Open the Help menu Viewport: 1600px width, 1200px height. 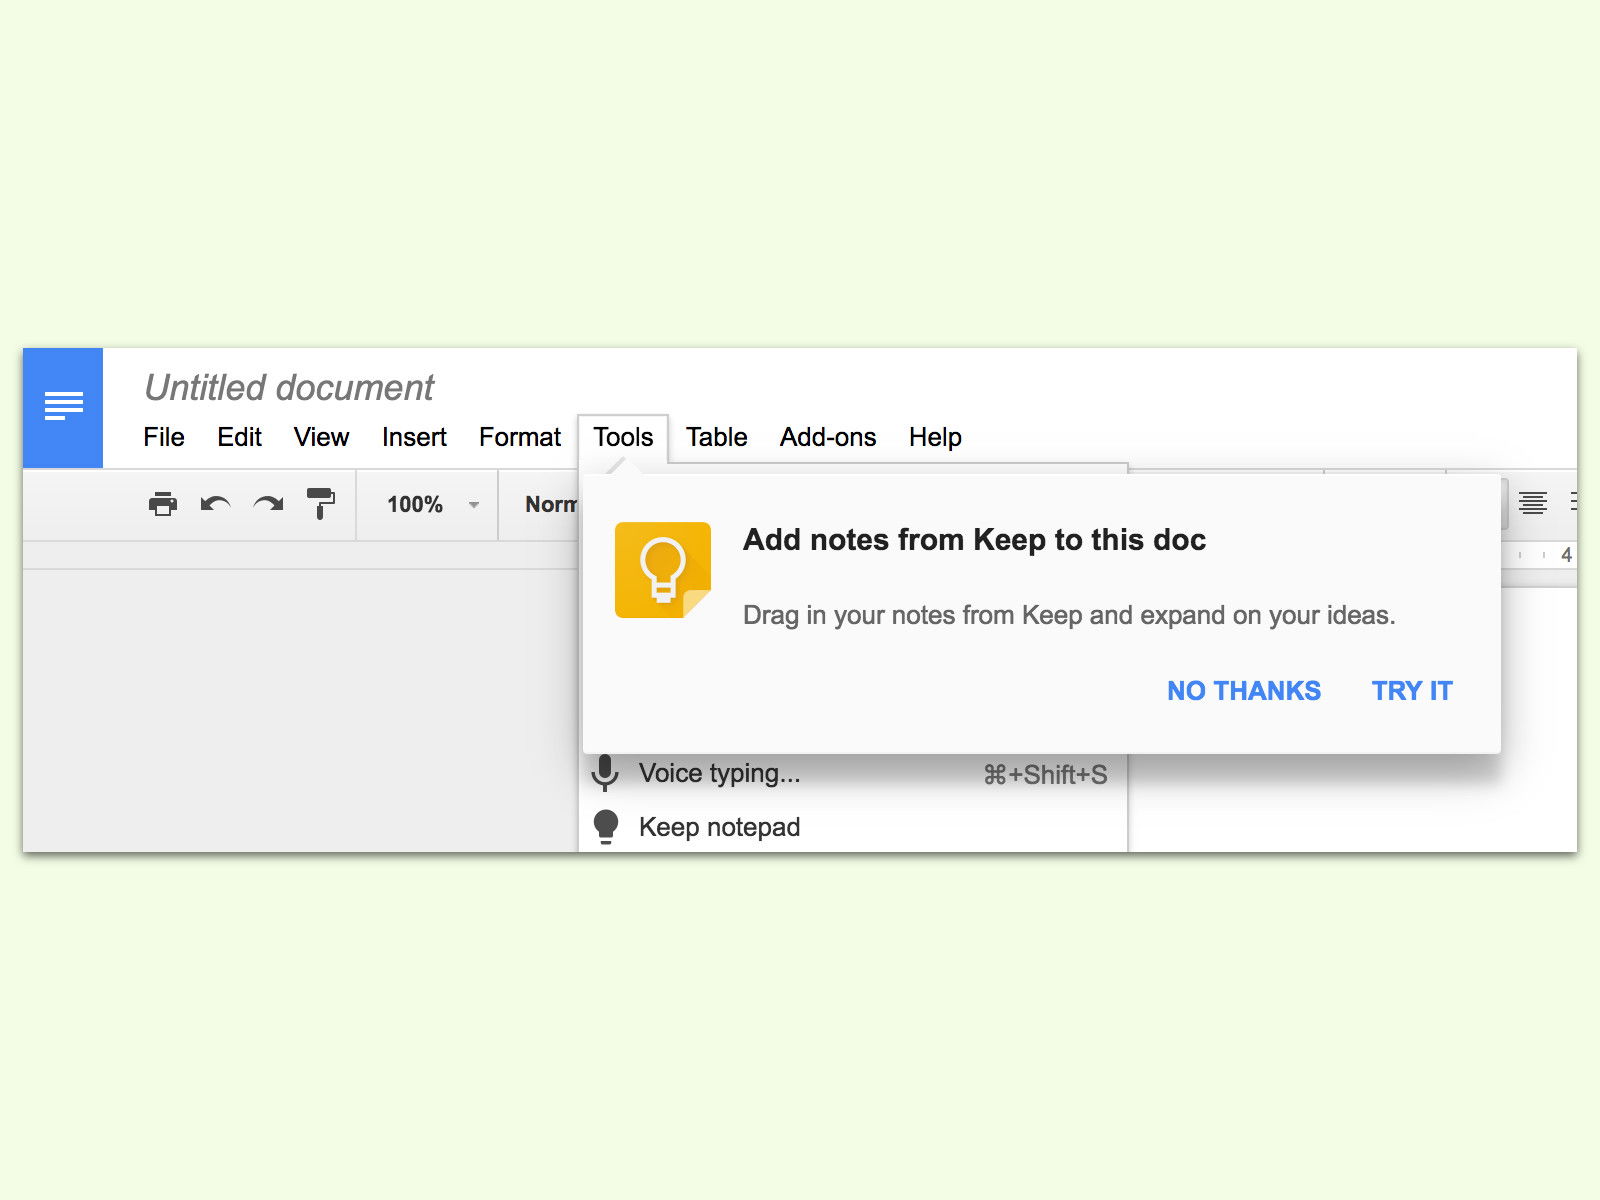[x=935, y=437]
